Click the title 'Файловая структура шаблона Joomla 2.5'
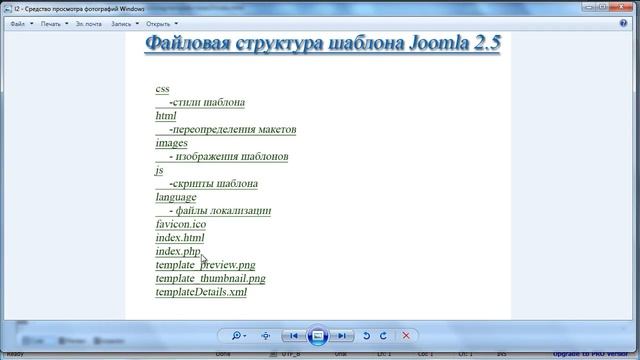Viewport: 640px width, 360px height. pos(323,43)
